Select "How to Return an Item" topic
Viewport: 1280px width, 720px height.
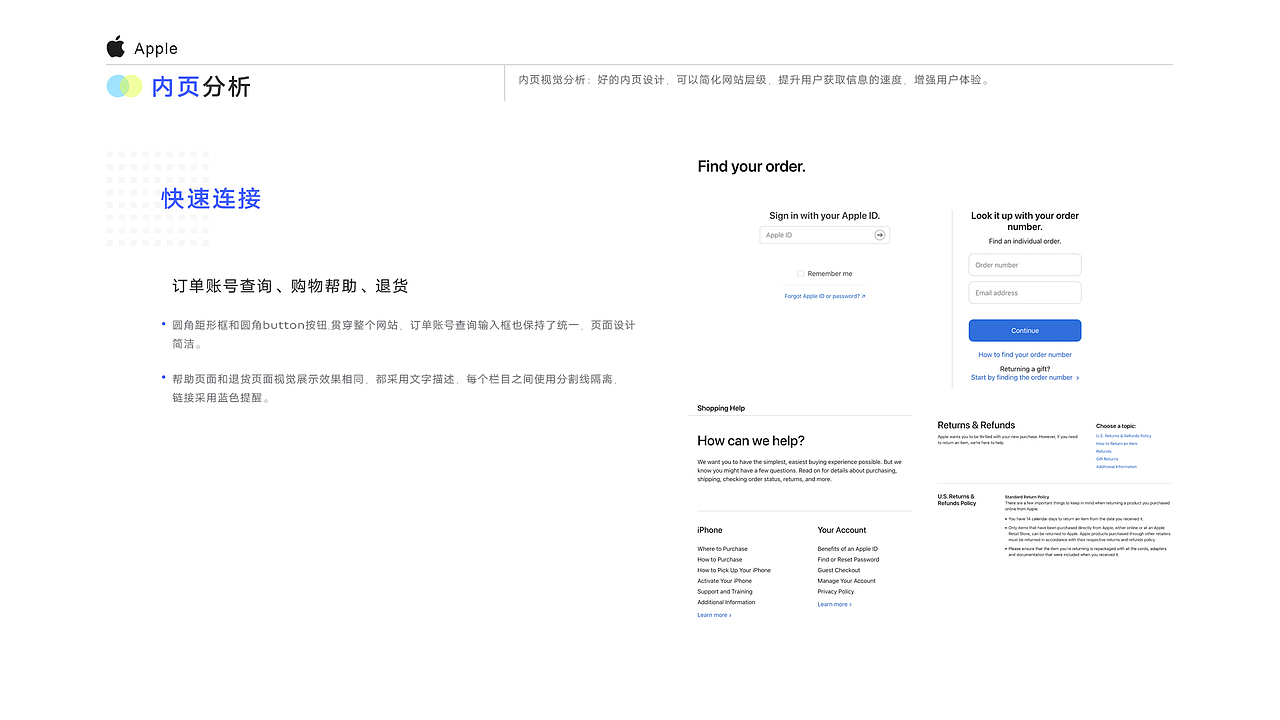tap(1115, 443)
